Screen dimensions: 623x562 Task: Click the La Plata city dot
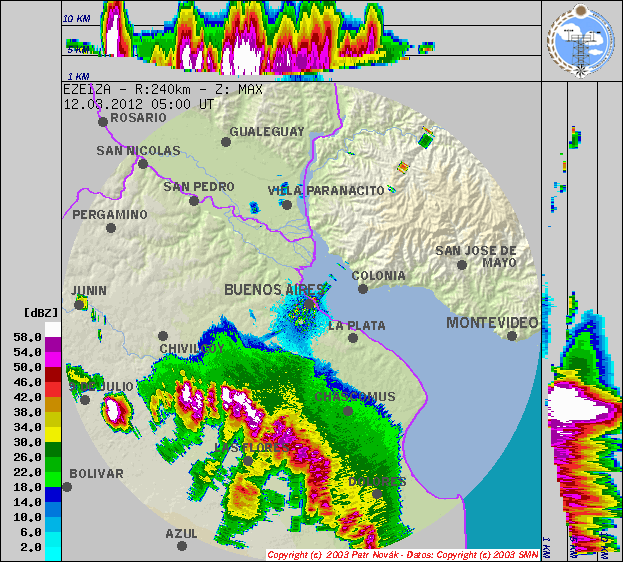[353, 338]
